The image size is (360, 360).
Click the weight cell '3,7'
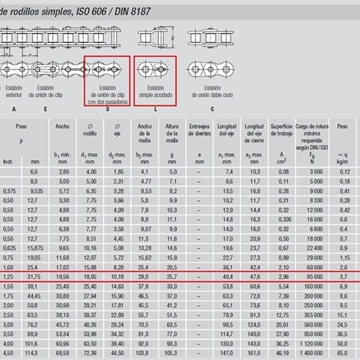(x=344, y=277)
